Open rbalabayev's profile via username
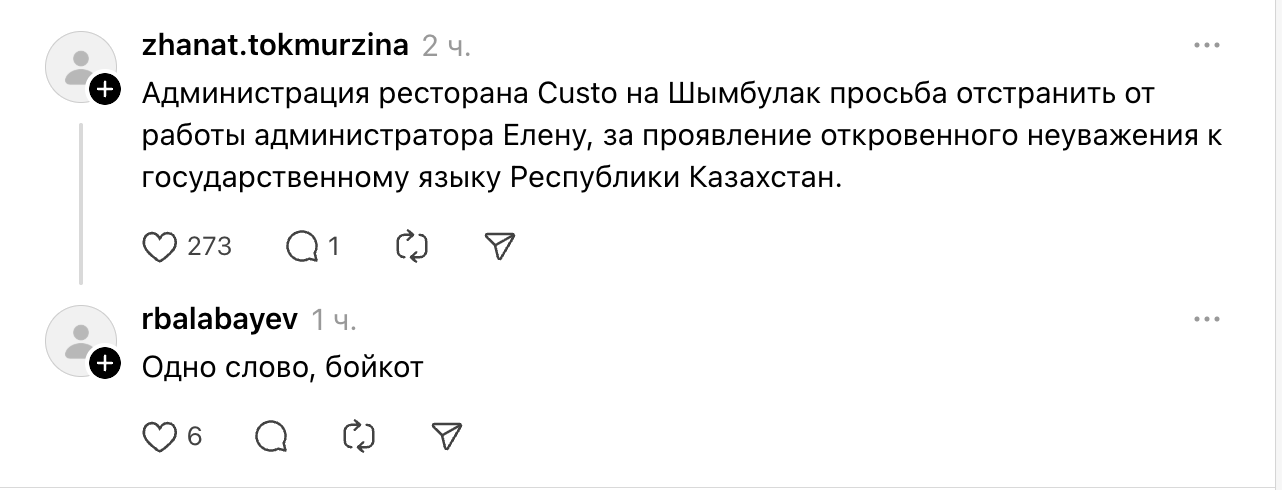This screenshot has width=1282, height=490. click(x=220, y=320)
